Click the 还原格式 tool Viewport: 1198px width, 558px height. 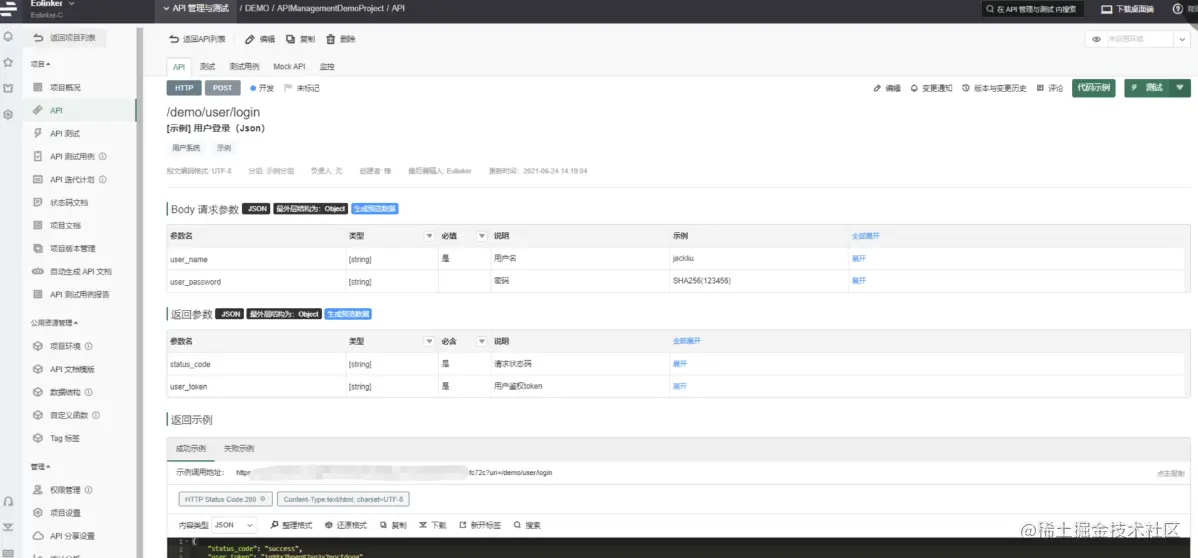point(346,525)
